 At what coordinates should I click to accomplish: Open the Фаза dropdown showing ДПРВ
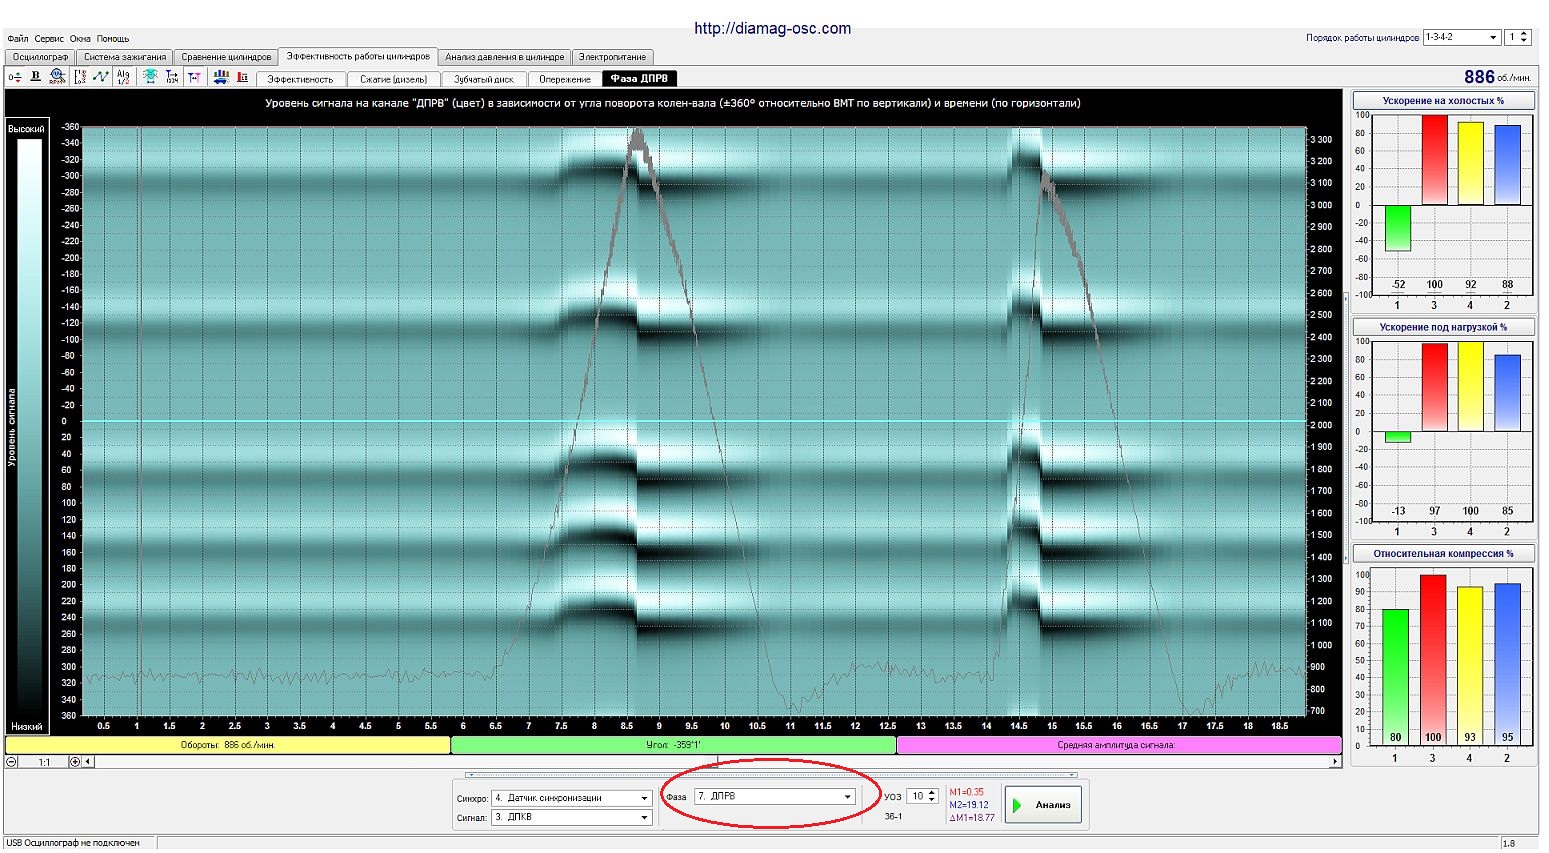pos(775,797)
